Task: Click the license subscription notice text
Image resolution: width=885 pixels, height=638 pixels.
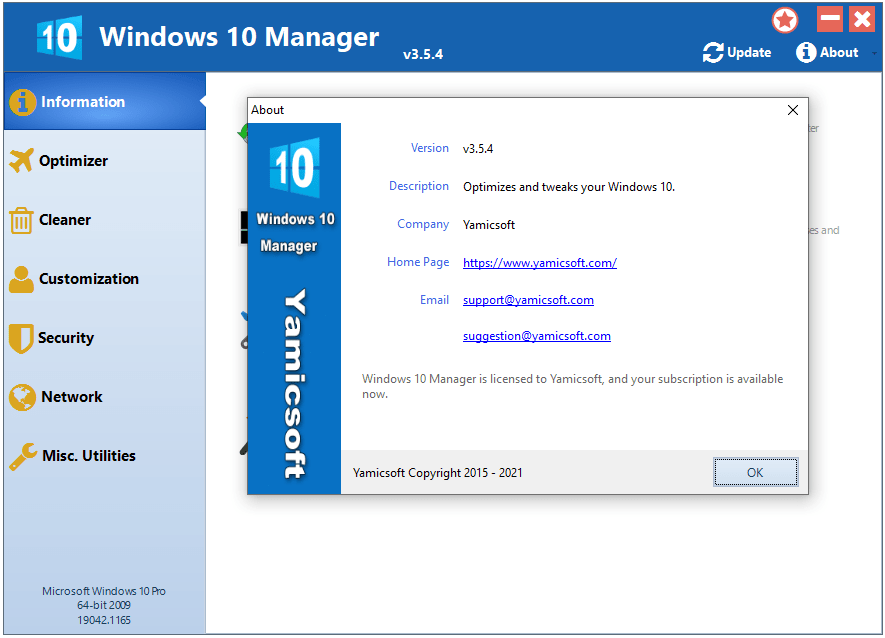Action: pos(572,387)
